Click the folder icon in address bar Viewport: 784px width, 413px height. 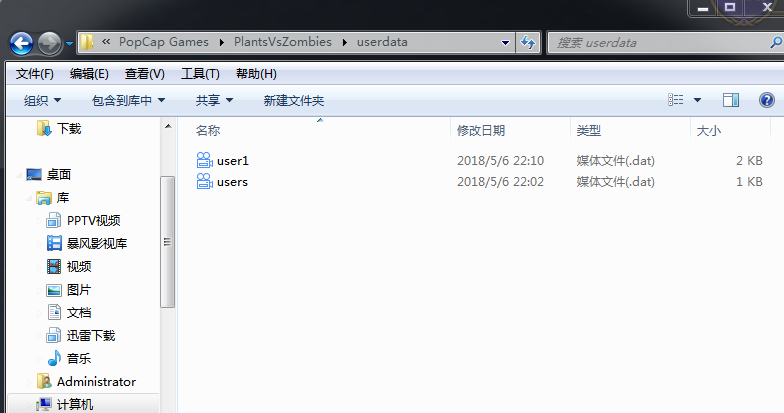pos(87,42)
